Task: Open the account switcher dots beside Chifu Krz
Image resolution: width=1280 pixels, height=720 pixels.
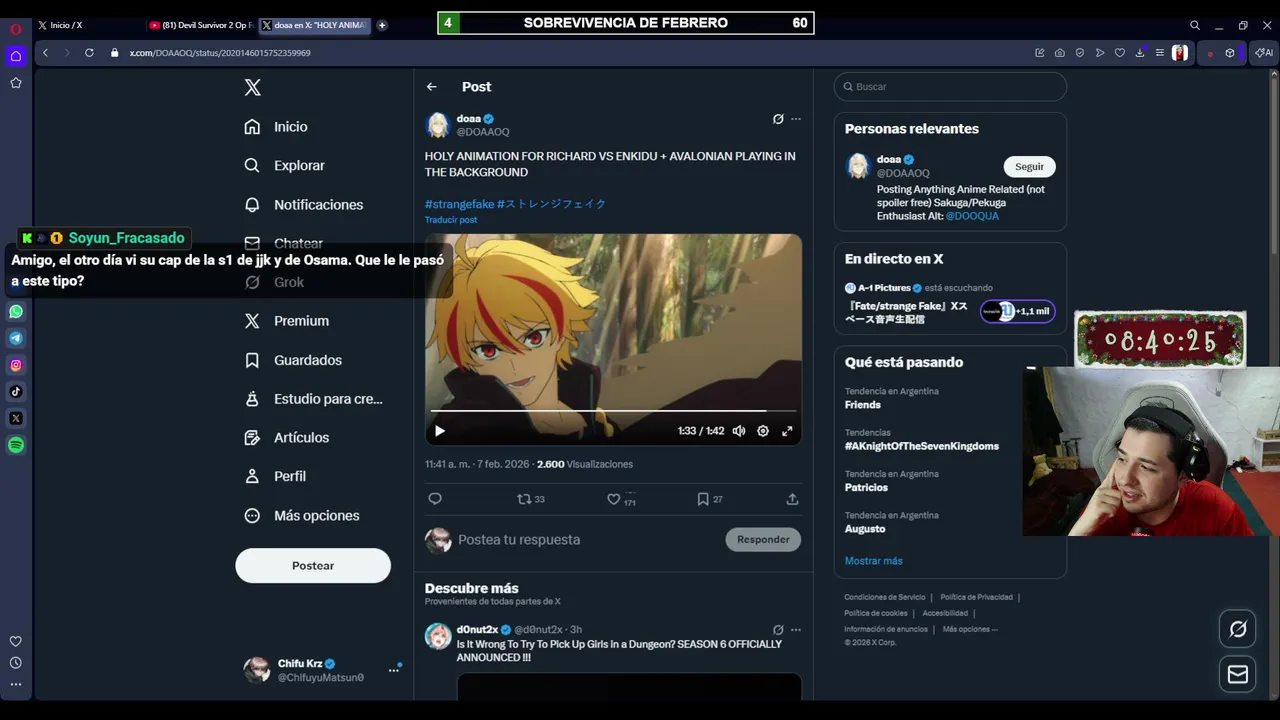Action: point(394,670)
